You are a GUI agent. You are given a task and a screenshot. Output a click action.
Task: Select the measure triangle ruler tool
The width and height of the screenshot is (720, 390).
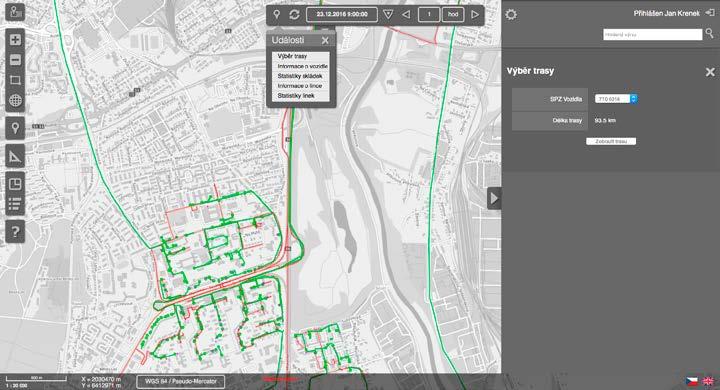click(15, 157)
